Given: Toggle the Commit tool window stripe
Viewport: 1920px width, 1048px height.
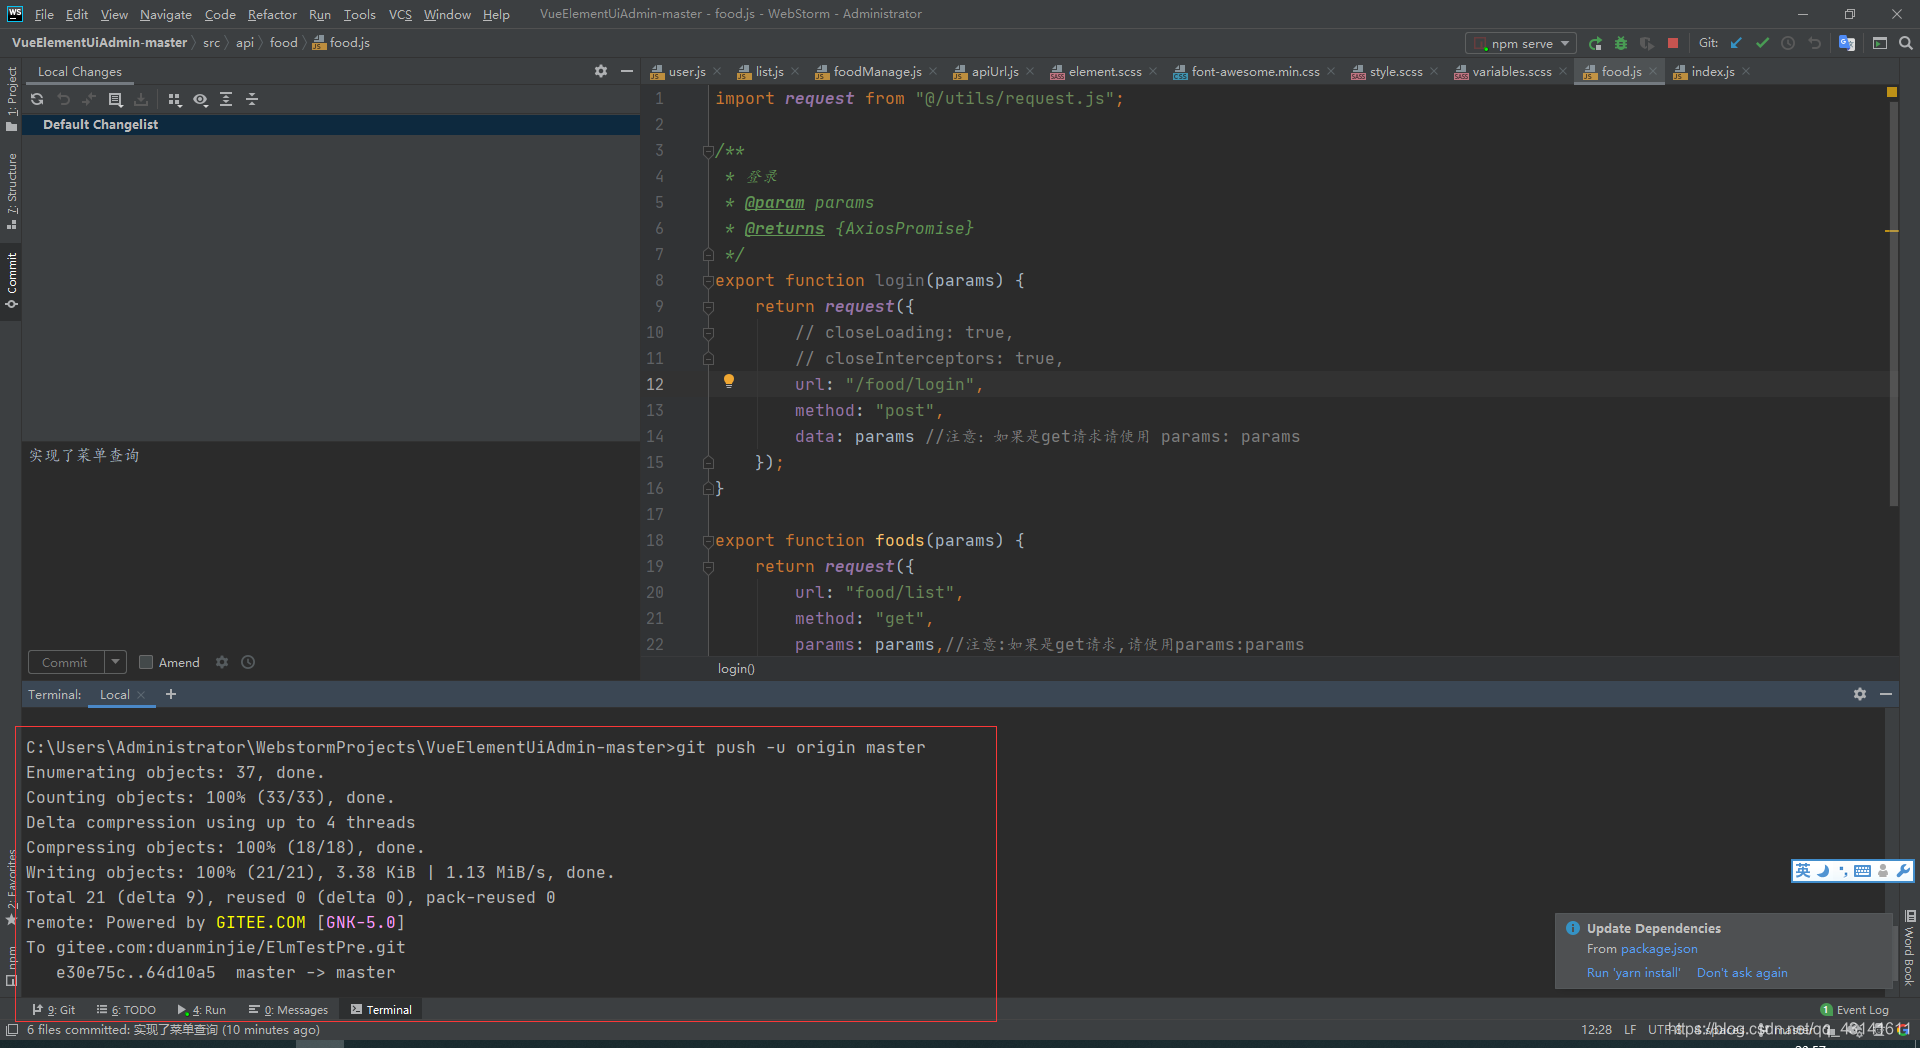Looking at the screenshot, I should coord(11,280).
